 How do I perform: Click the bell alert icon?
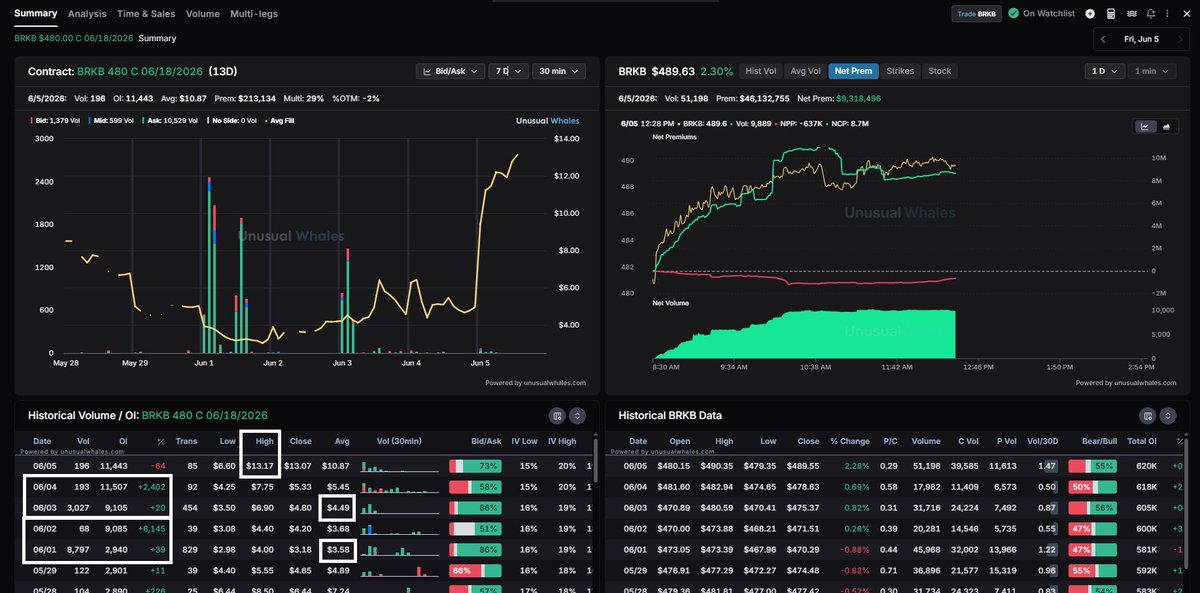coord(1151,14)
